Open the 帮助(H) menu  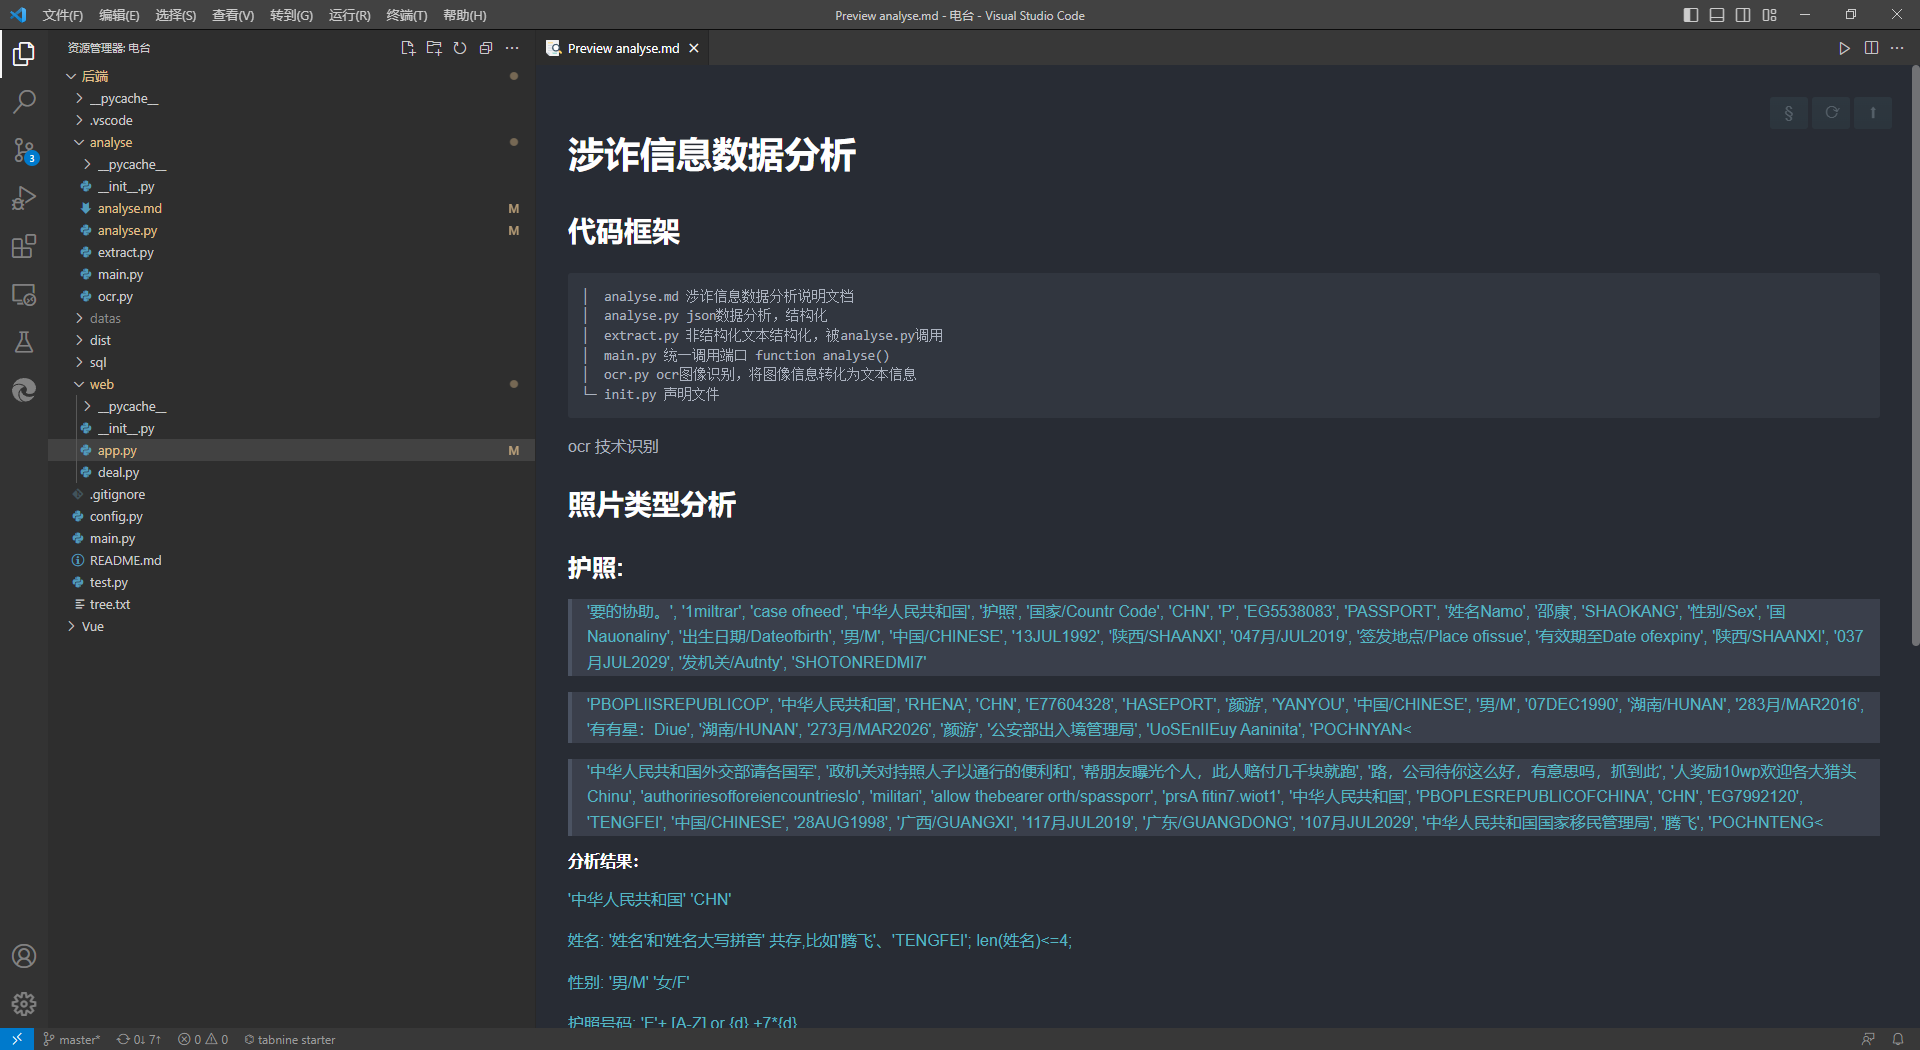click(465, 15)
